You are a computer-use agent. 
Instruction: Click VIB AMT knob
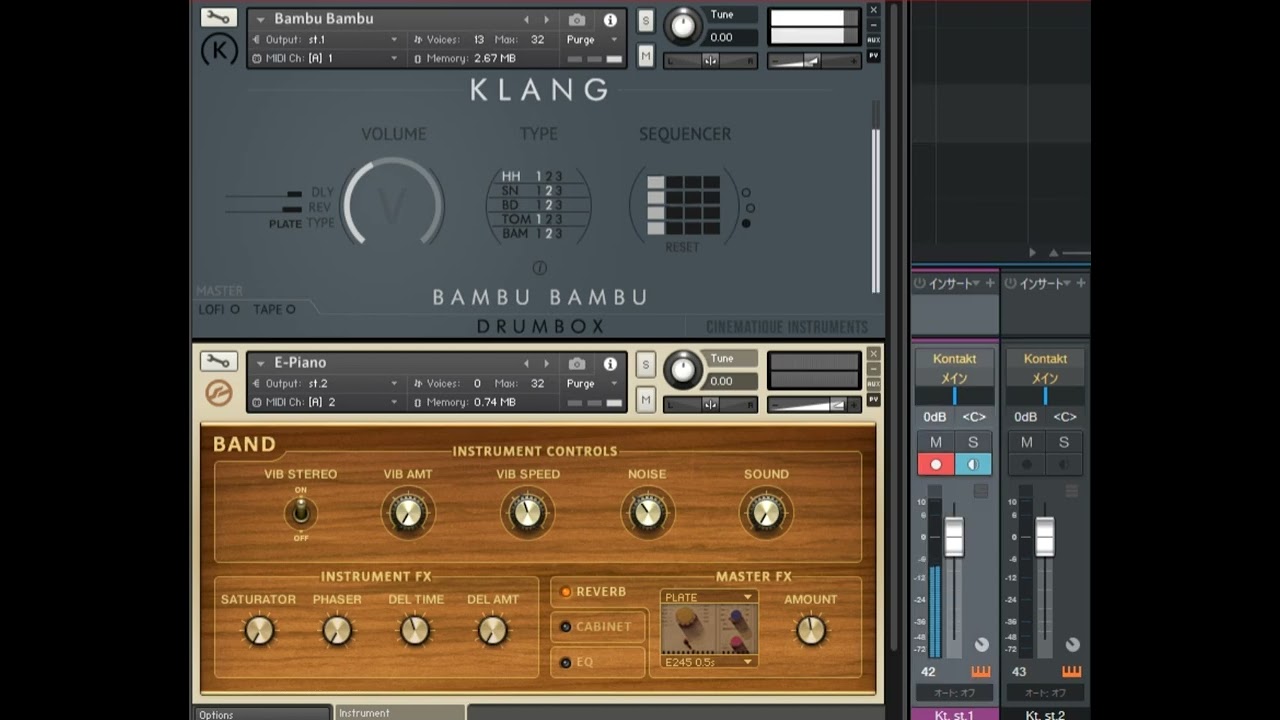coord(408,513)
